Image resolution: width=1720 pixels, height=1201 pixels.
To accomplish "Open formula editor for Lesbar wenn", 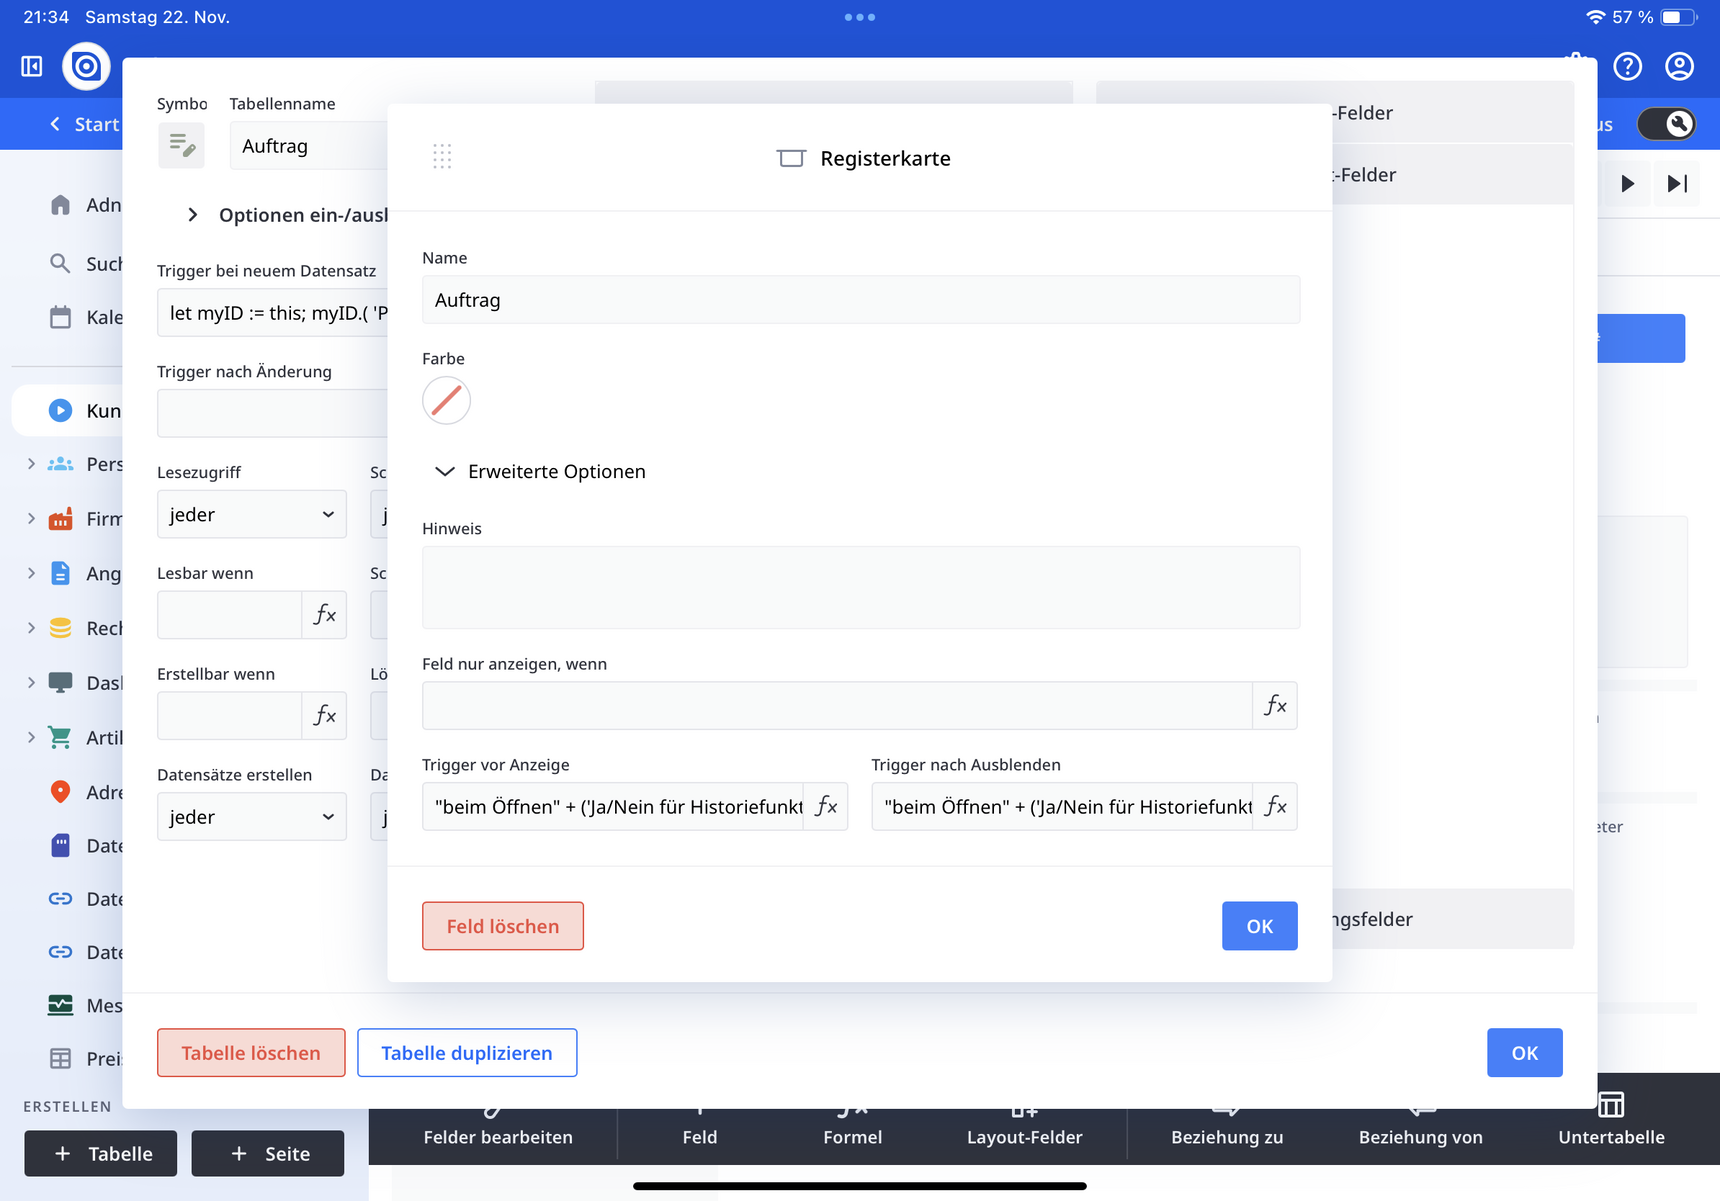I will pos(324,615).
